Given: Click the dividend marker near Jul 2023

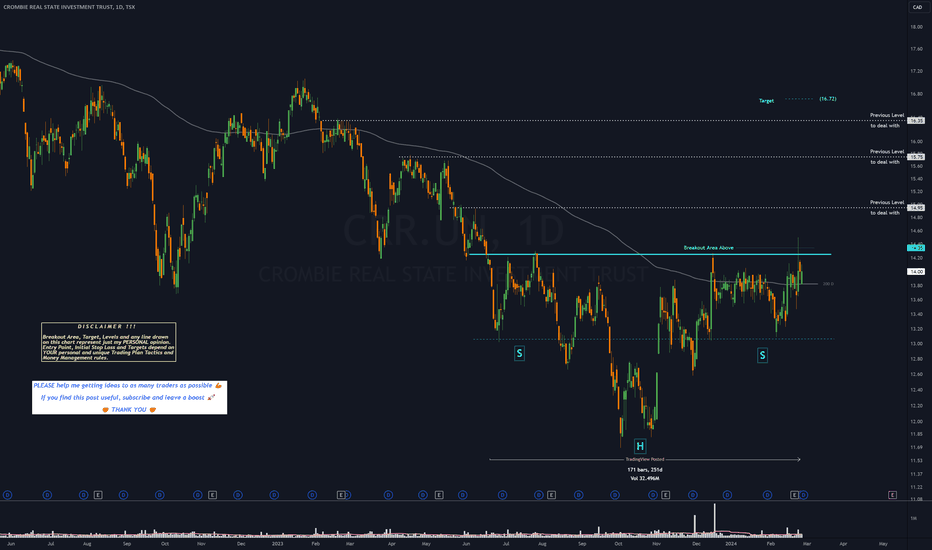Looking at the screenshot, I should (502, 495).
